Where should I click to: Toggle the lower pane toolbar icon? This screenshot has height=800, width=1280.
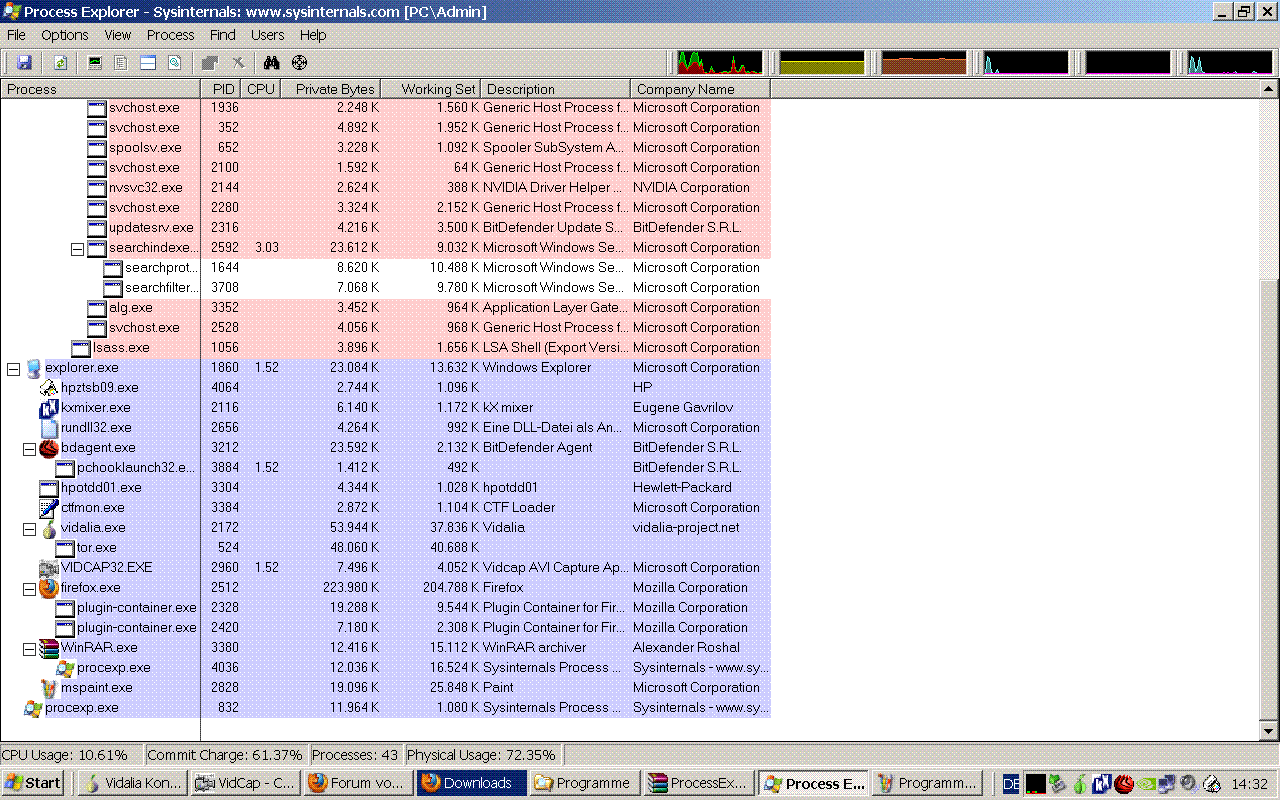(x=148, y=63)
